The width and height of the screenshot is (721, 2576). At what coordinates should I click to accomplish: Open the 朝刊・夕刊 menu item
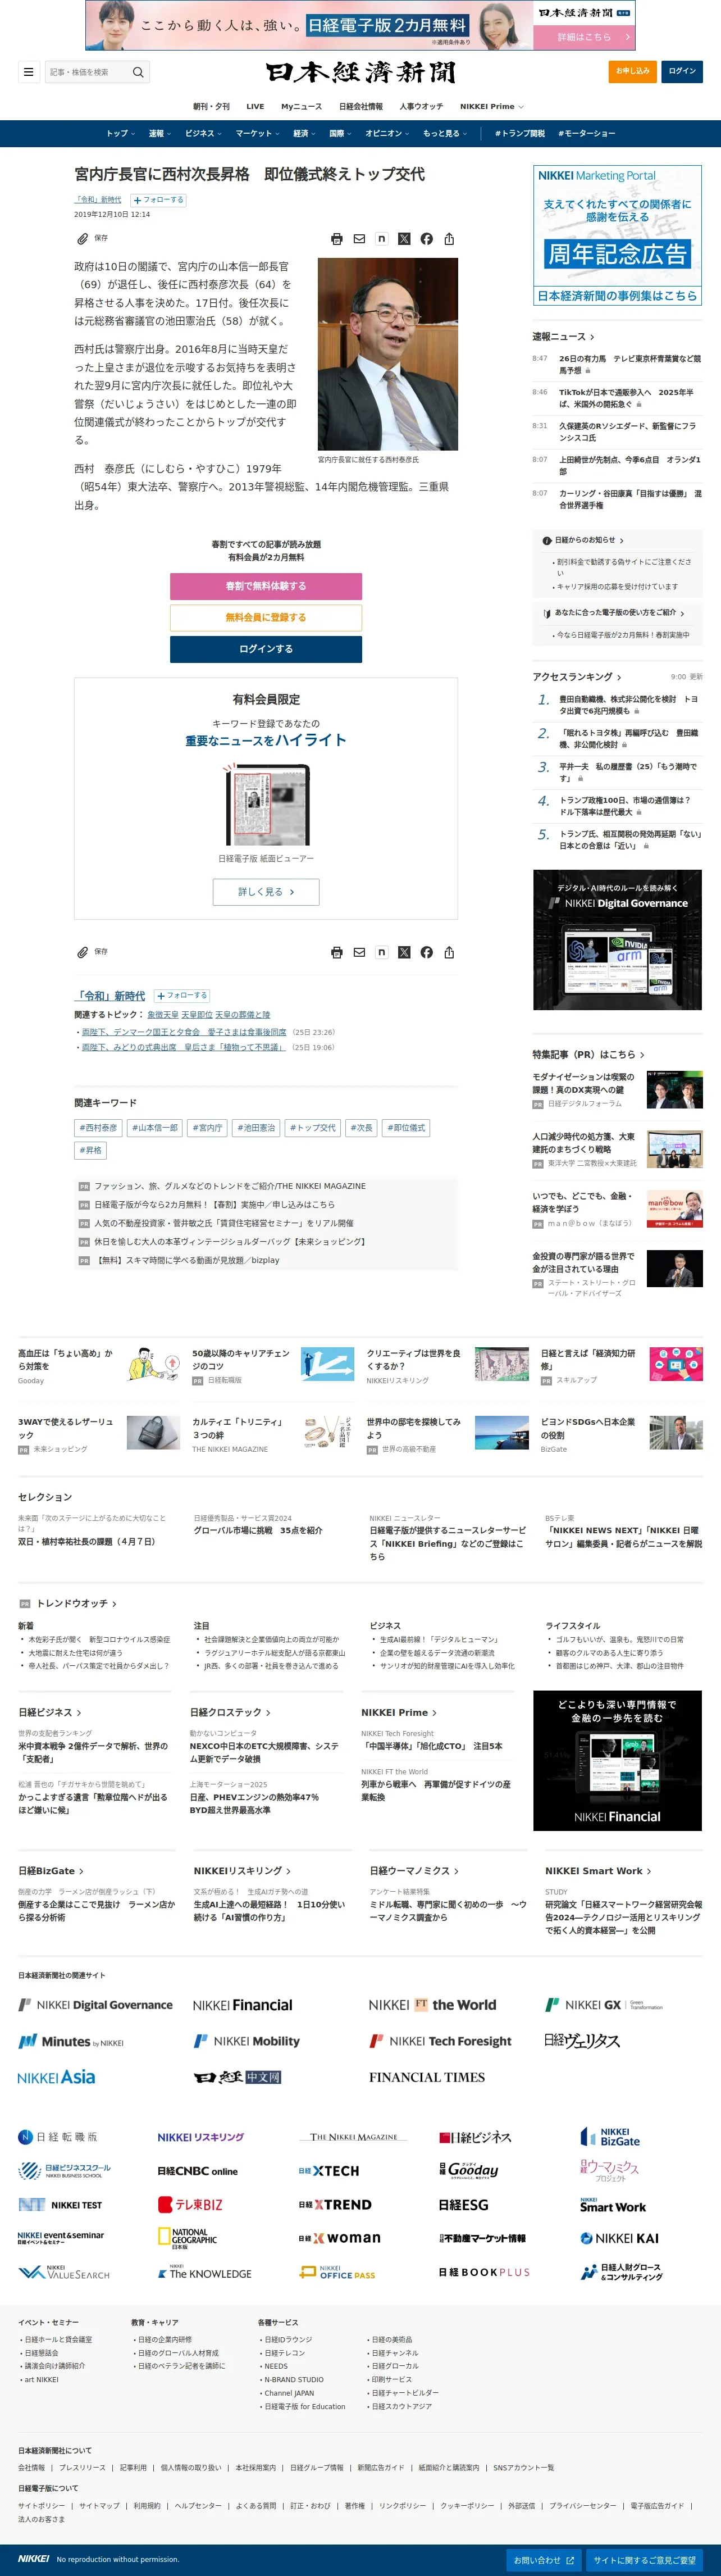(211, 106)
